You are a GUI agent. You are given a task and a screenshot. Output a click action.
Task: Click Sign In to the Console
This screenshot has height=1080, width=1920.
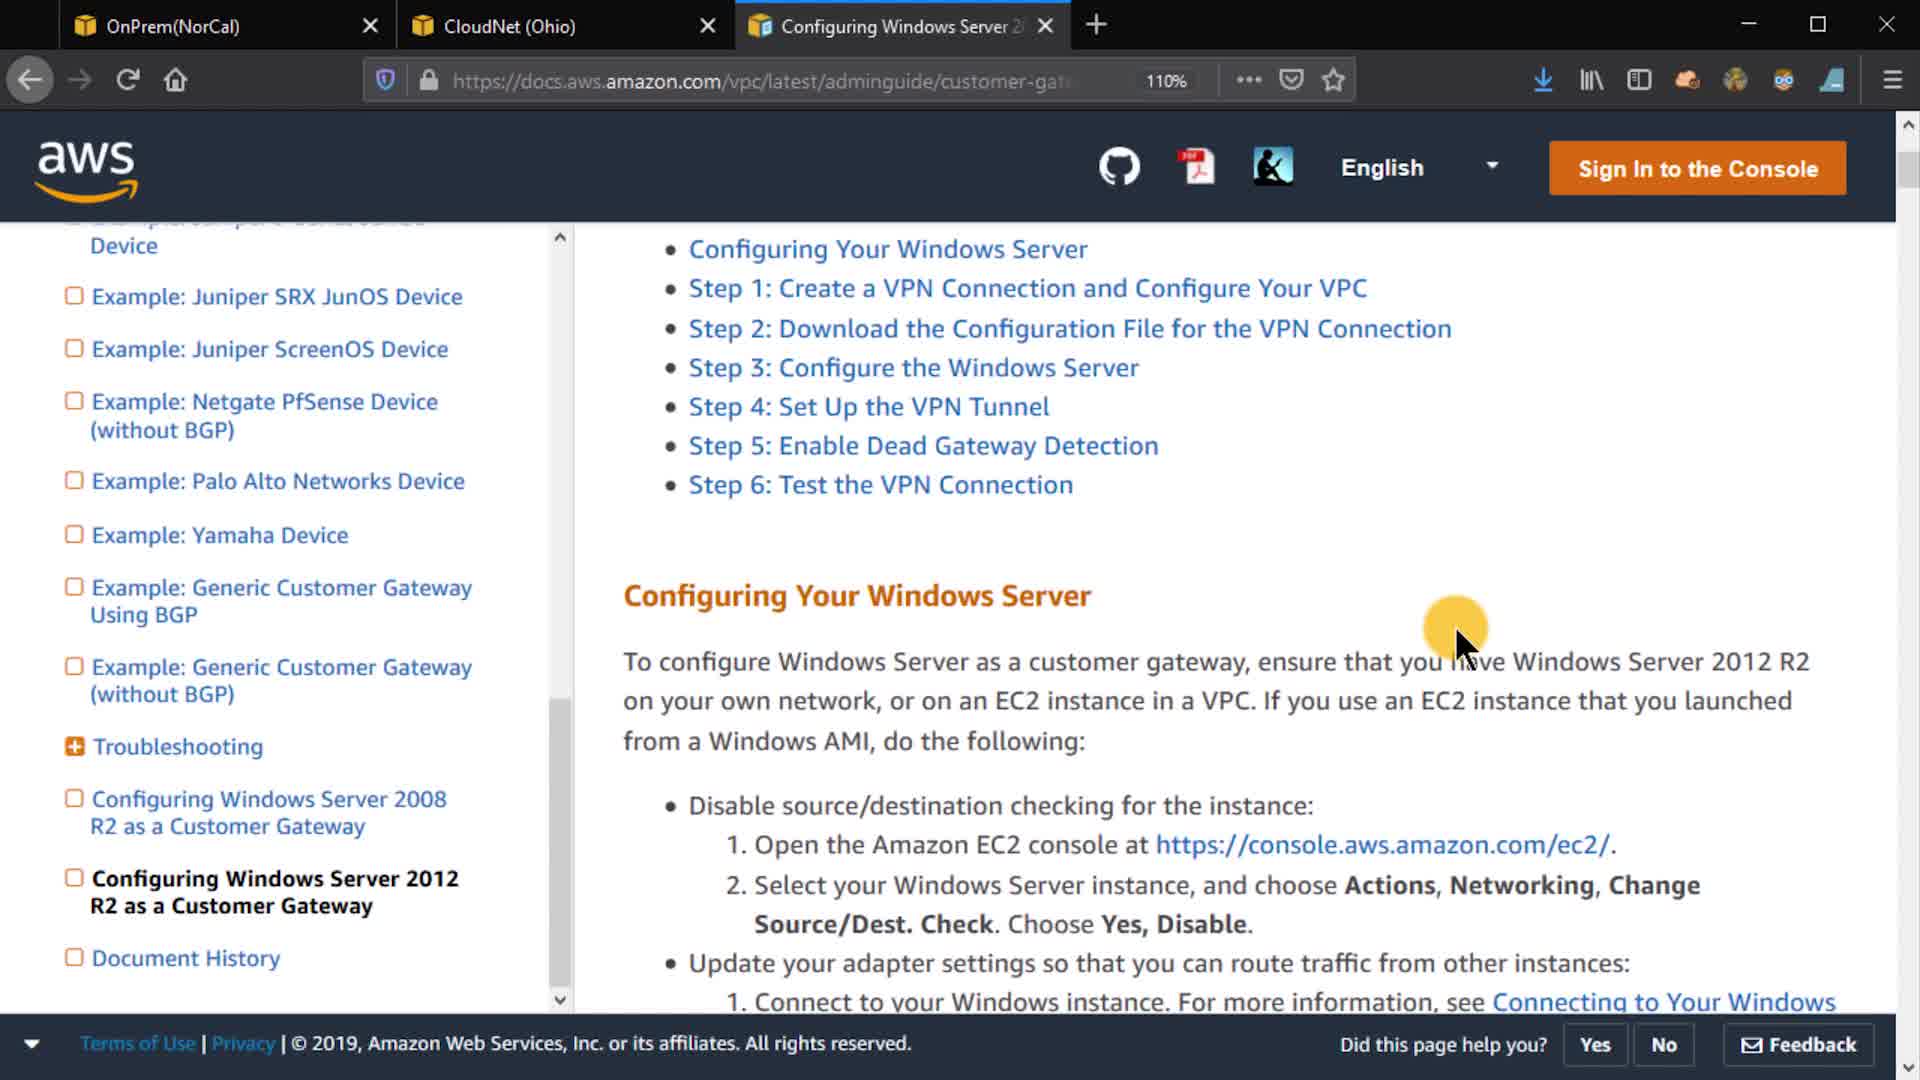click(x=1697, y=168)
